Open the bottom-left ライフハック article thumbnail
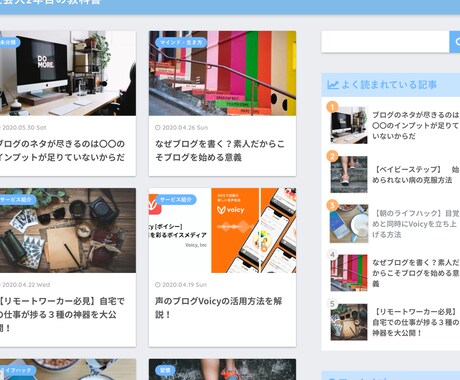 (68, 369)
